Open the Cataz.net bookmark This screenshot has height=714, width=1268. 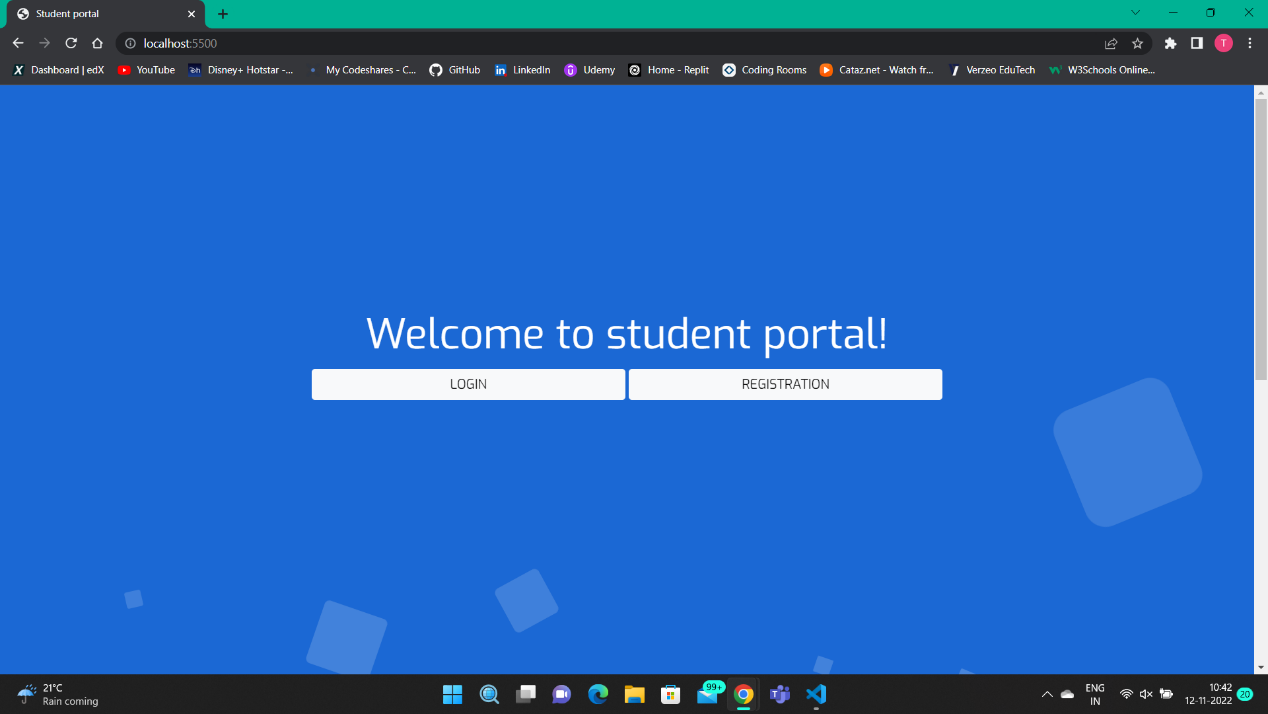(877, 70)
